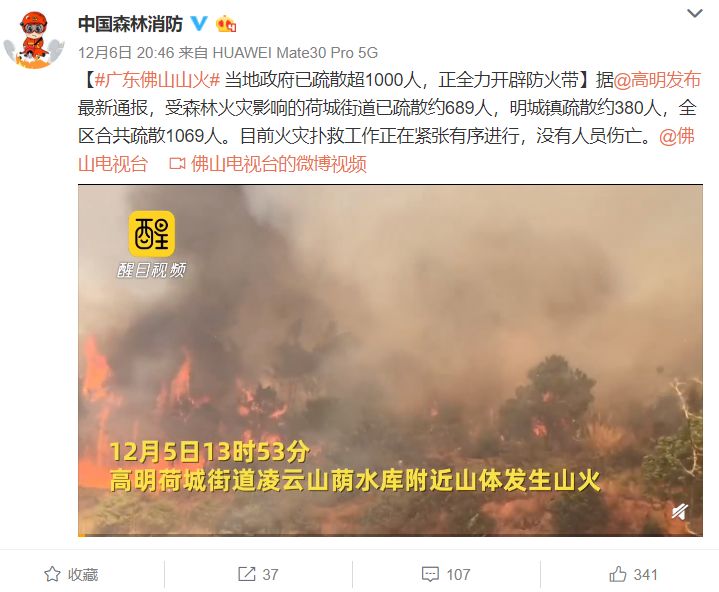Open the #广东佛山山火# hashtag topic
The height and width of the screenshot is (592, 719).
click(158, 80)
